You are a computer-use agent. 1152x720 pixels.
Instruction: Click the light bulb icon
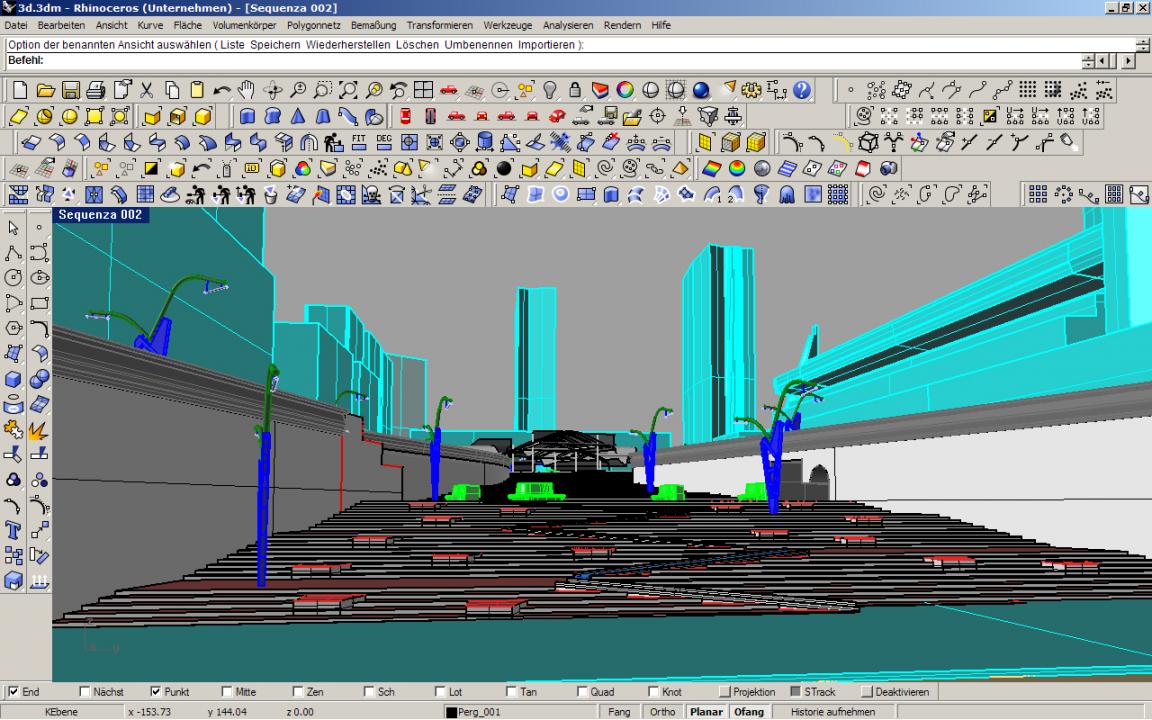tap(550, 90)
